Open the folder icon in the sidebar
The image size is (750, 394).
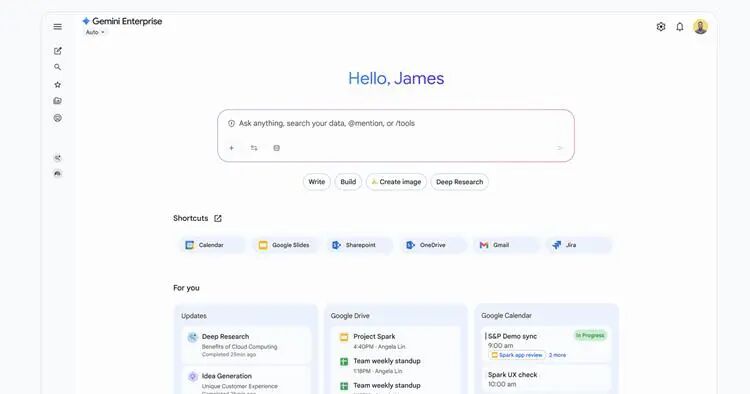coord(57,101)
